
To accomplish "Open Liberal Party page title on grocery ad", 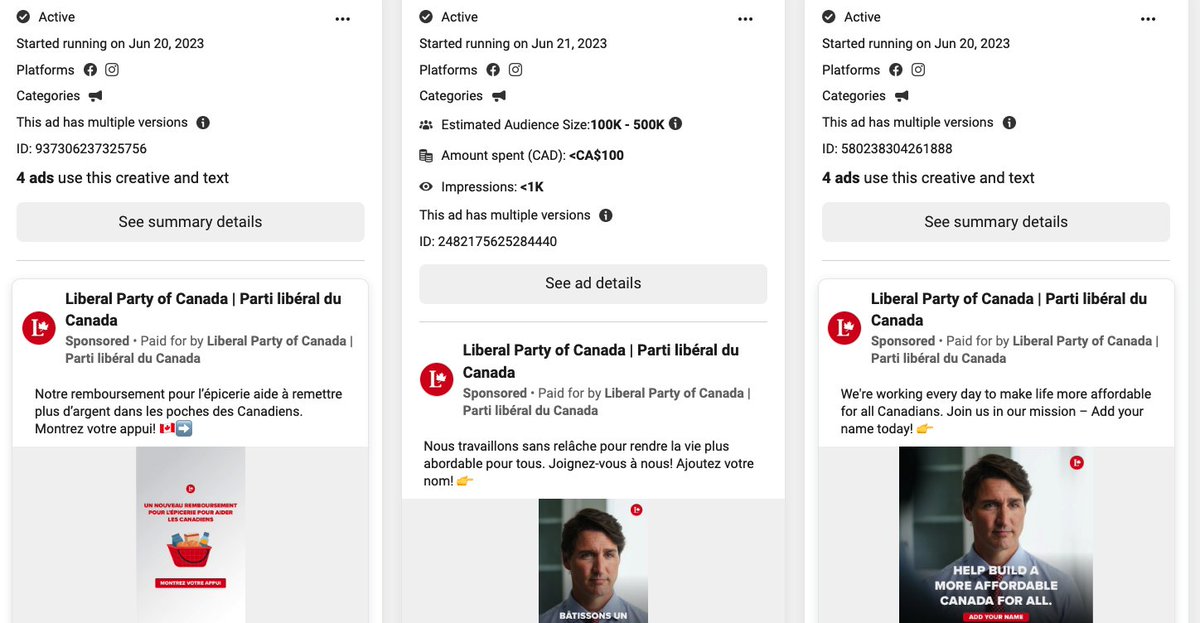I will coord(203,309).
